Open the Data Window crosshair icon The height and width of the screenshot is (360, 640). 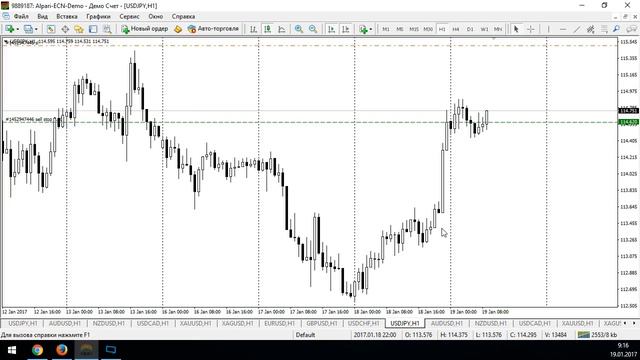(x=65, y=29)
